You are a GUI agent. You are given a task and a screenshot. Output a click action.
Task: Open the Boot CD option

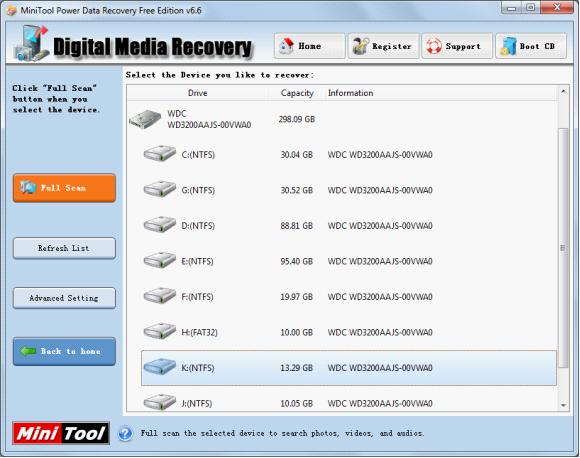[x=531, y=46]
